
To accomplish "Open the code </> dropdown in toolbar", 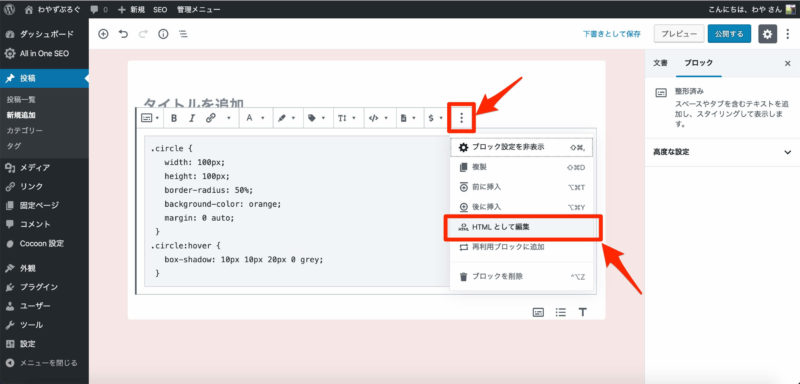I will [378, 118].
